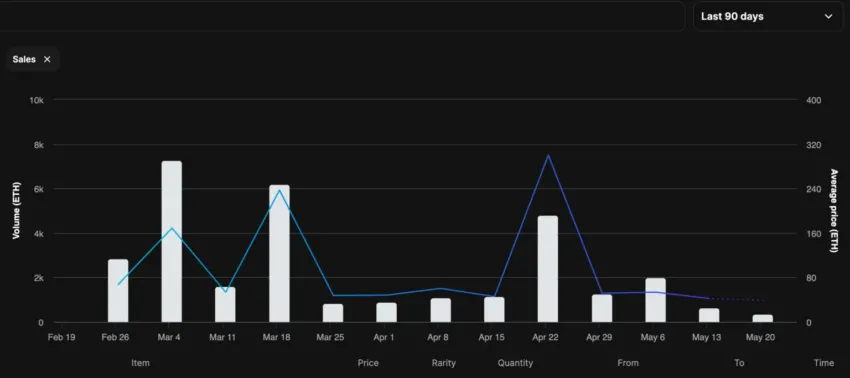Click the From column header
The height and width of the screenshot is (378, 850).
point(628,363)
